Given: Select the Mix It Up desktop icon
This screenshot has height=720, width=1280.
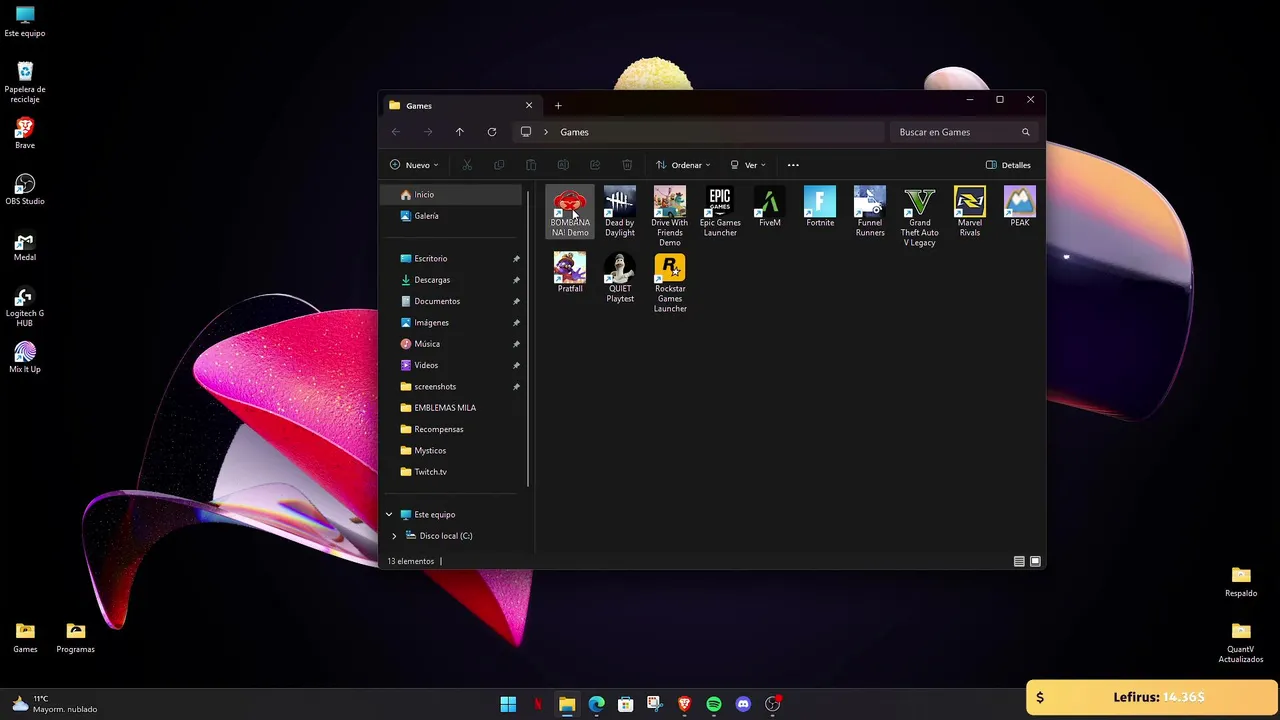Looking at the screenshot, I should click(25, 358).
